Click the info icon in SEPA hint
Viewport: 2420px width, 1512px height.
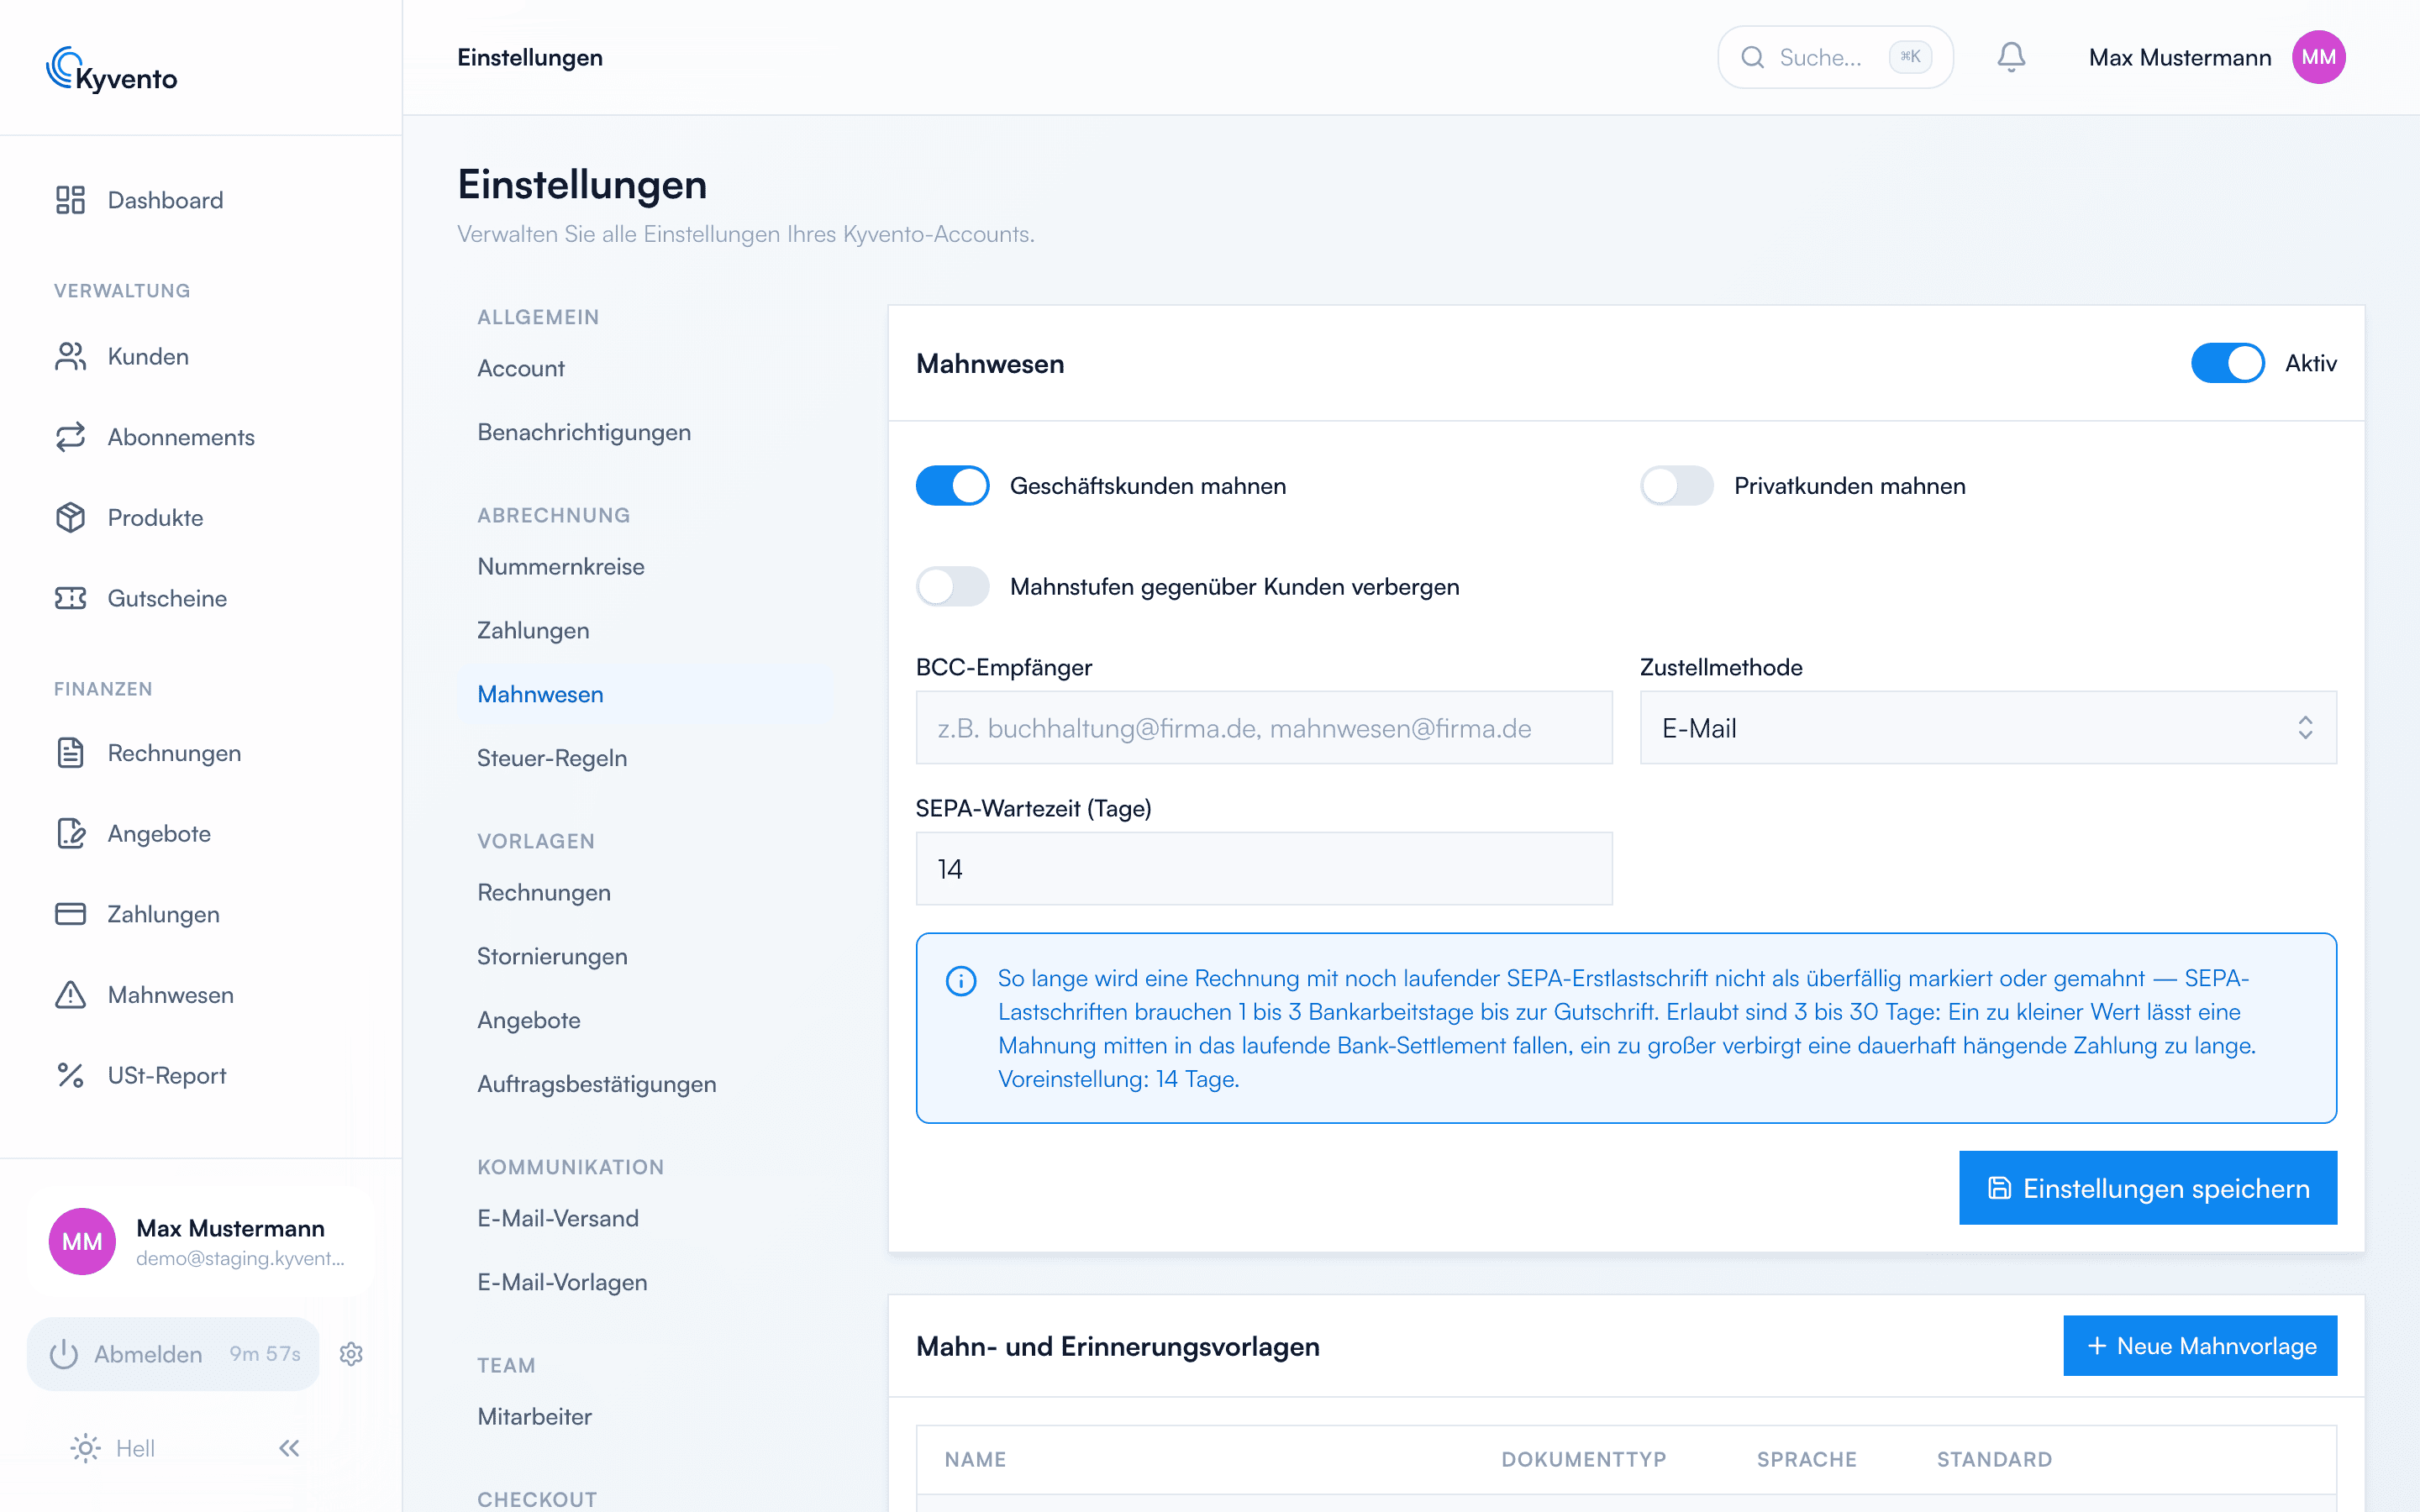(x=961, y=980)
